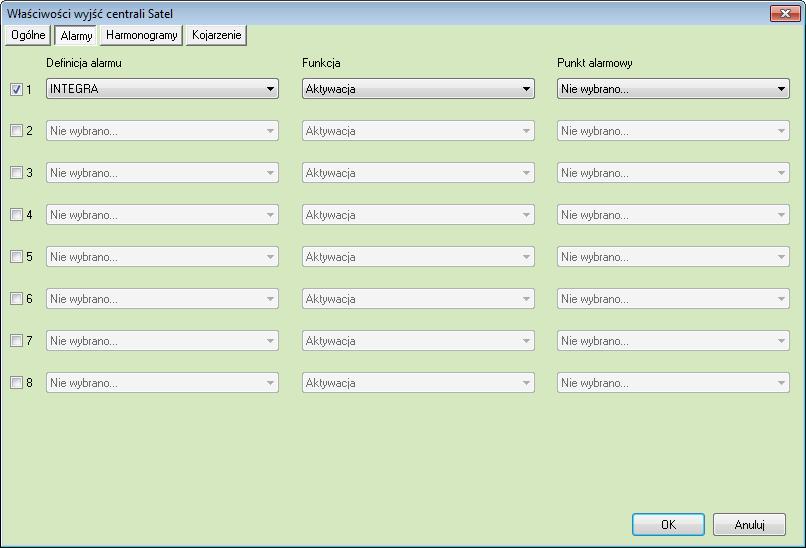Open row 8 Punkt alarmowy dropdown
Viewport: 806px width, 548px height.
[x=673, y=382]
